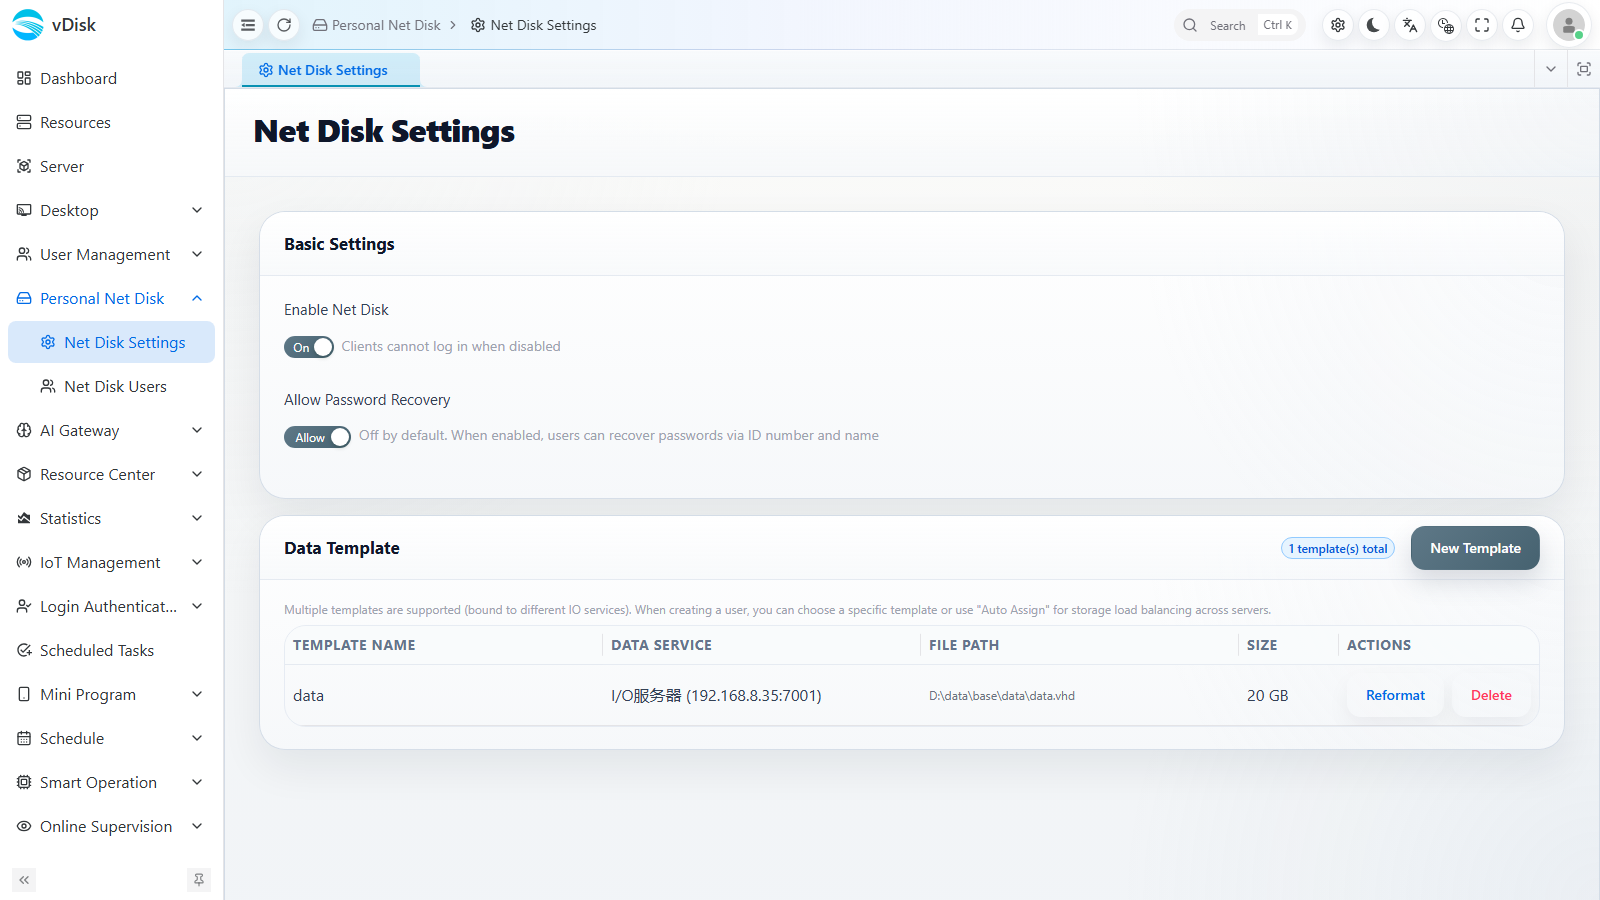Toggle the Enable Net Disk switch
Image resolution: width=1600 pixels, height=900 pixels.
[309, 347]
